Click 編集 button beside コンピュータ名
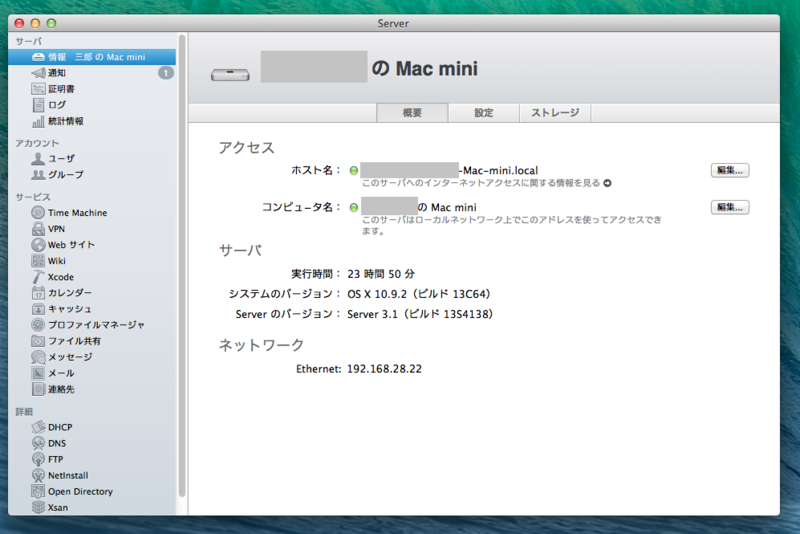 click(x=730, y=207)
